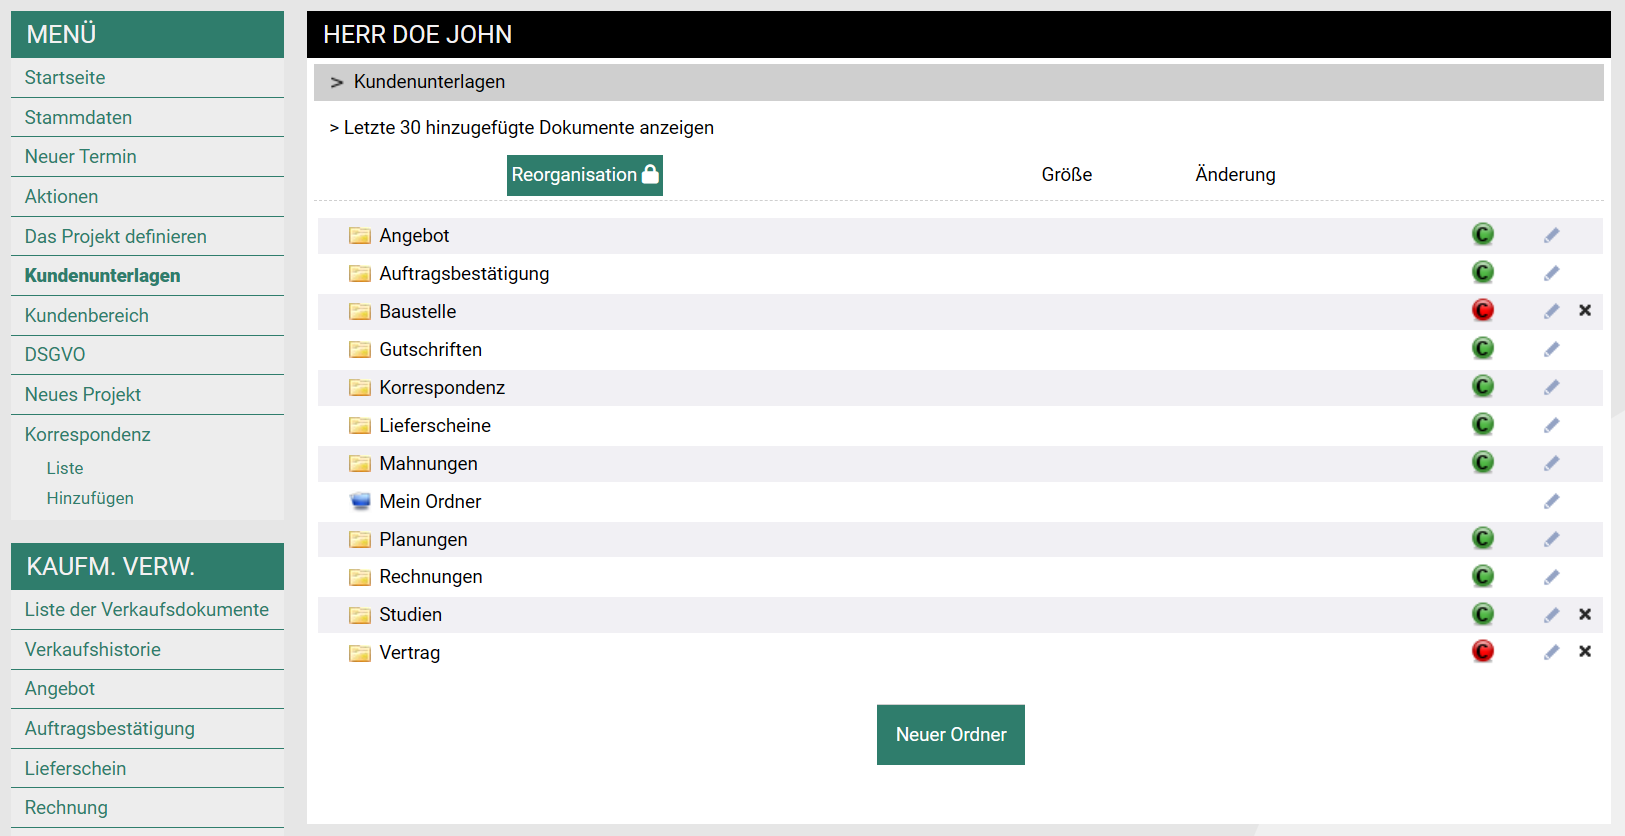The width and height of the screenshot is (1625, 836).
Task: Click the pencil edit icon for Angebot folder
Action: click(x=1551, y=235)
